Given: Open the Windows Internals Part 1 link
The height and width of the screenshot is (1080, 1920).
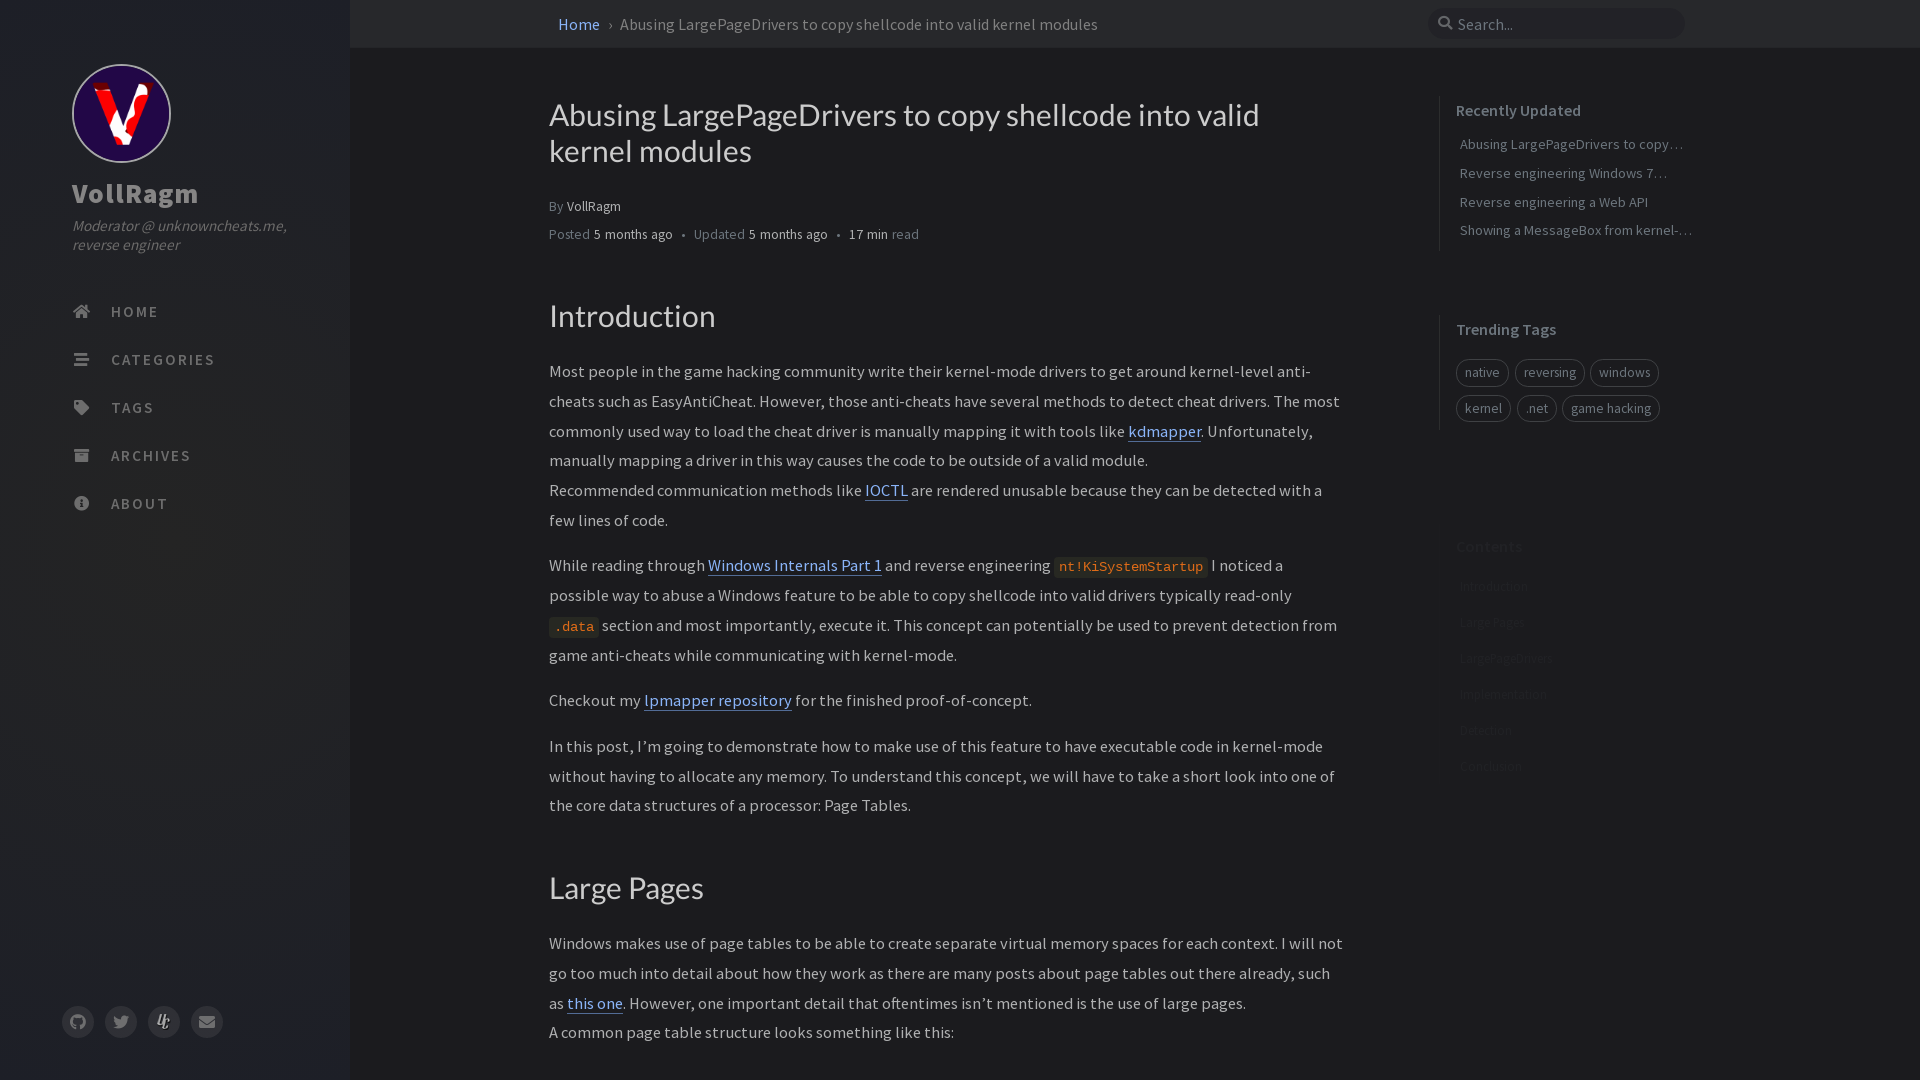Looking at the screenshot, I should [795, 565].
